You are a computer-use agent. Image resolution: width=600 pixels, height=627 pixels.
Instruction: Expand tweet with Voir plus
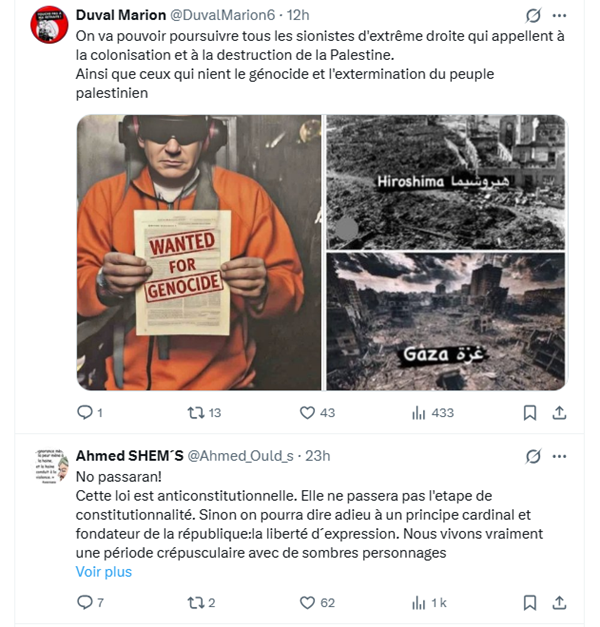tap(104, 572)
